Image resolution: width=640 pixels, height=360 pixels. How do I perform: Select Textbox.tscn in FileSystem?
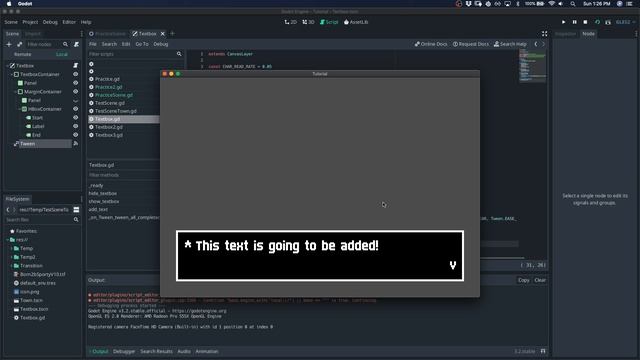pos(31,309)
